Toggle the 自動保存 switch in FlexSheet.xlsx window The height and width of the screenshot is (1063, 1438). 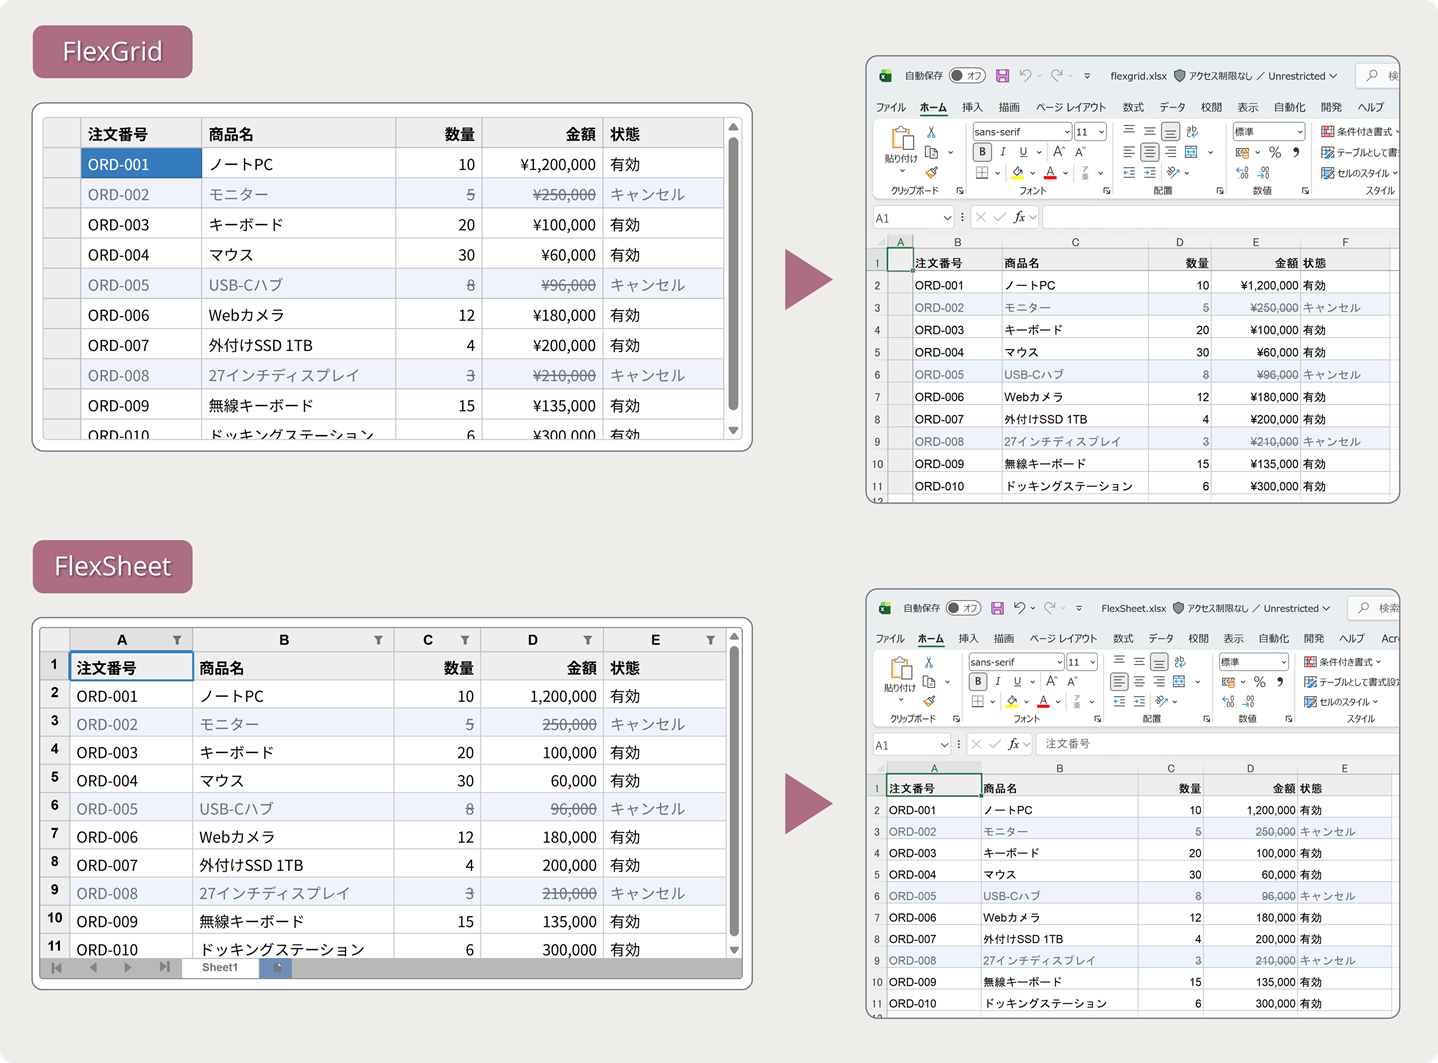[964, 608]
